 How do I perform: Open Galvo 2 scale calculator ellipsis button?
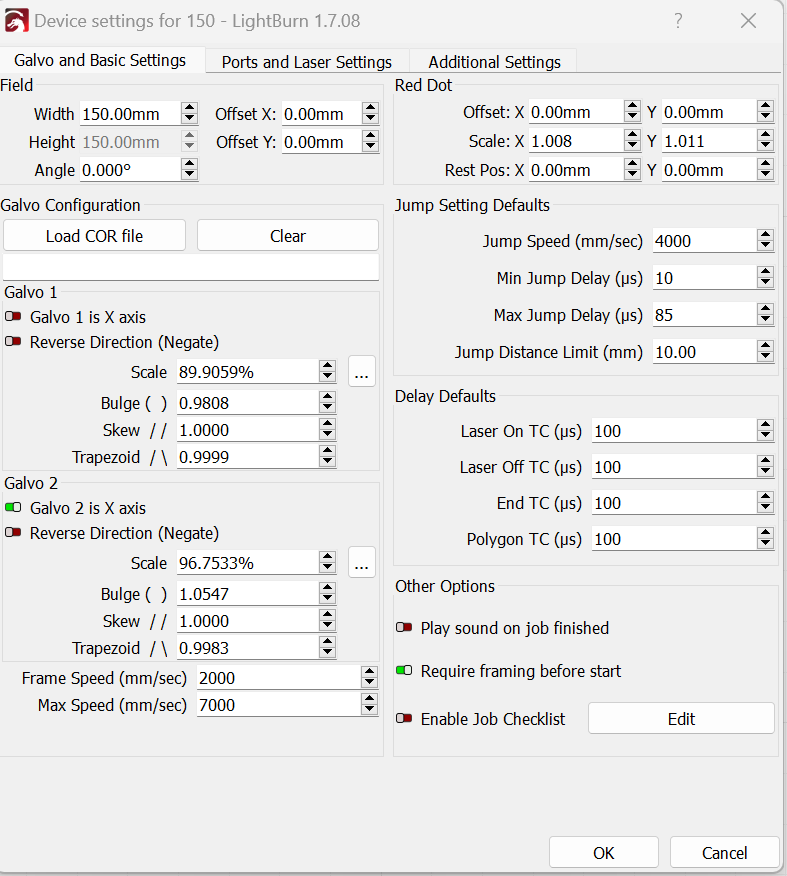(x=361, y=563)
